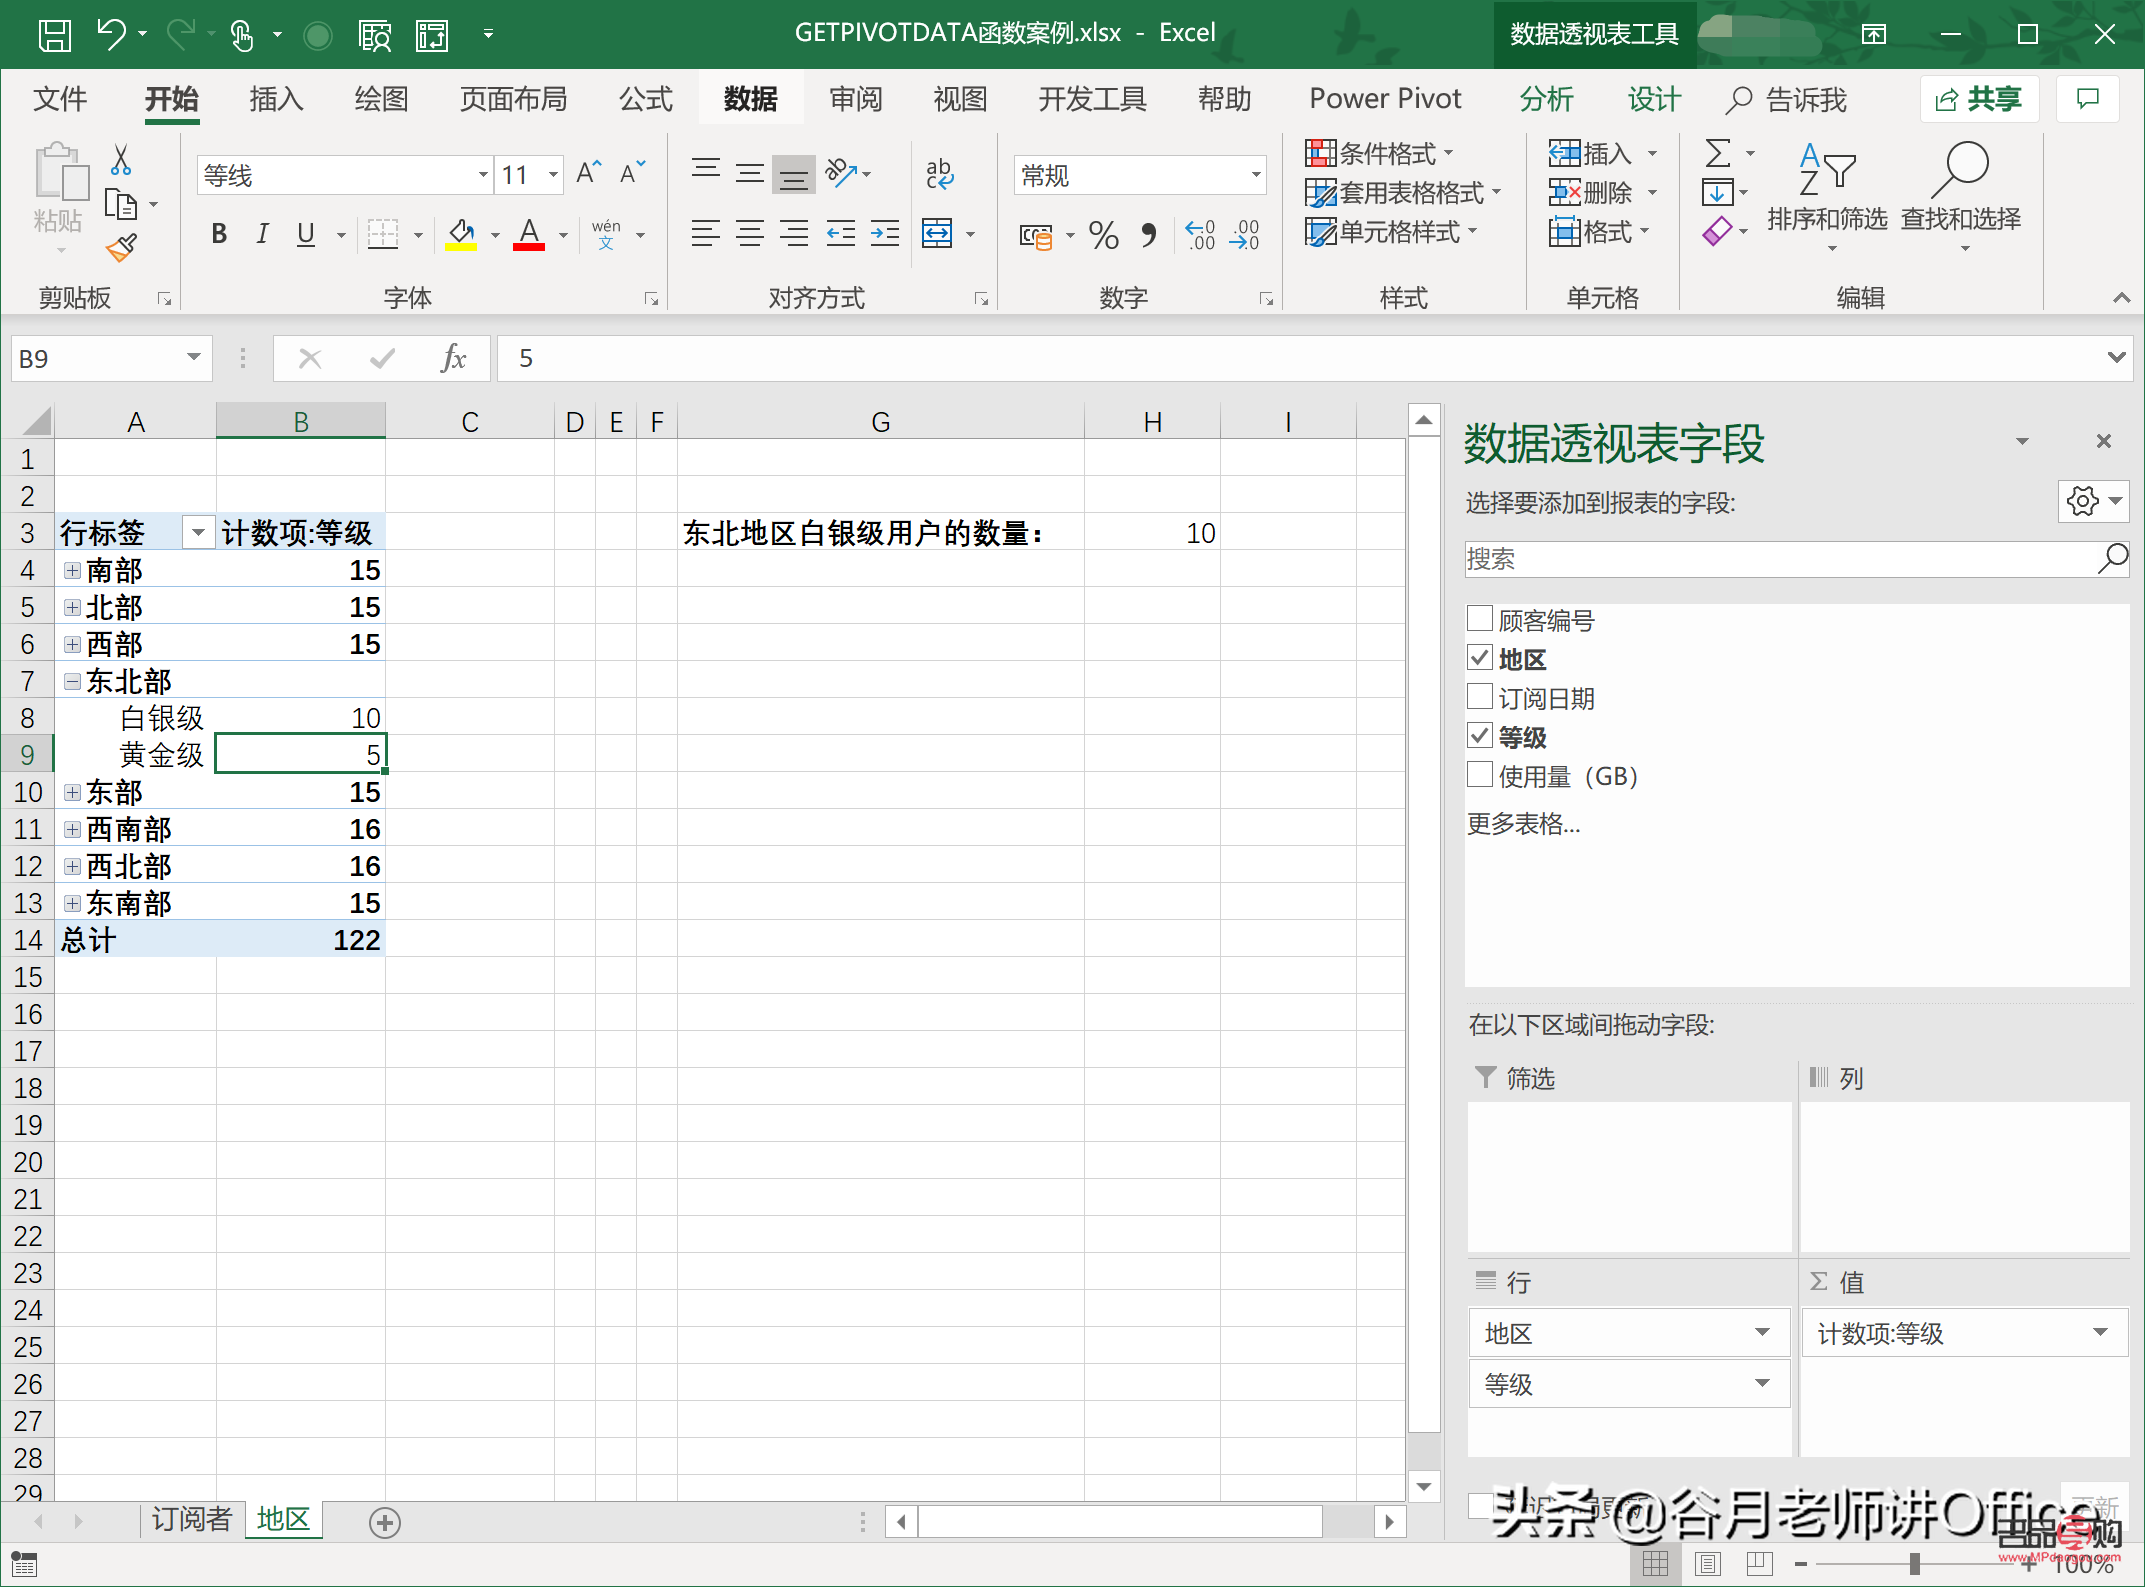This screenshot has height=1587, width=2145.
Task: Uncheck the 等级 field
Action: [1480, 736]
